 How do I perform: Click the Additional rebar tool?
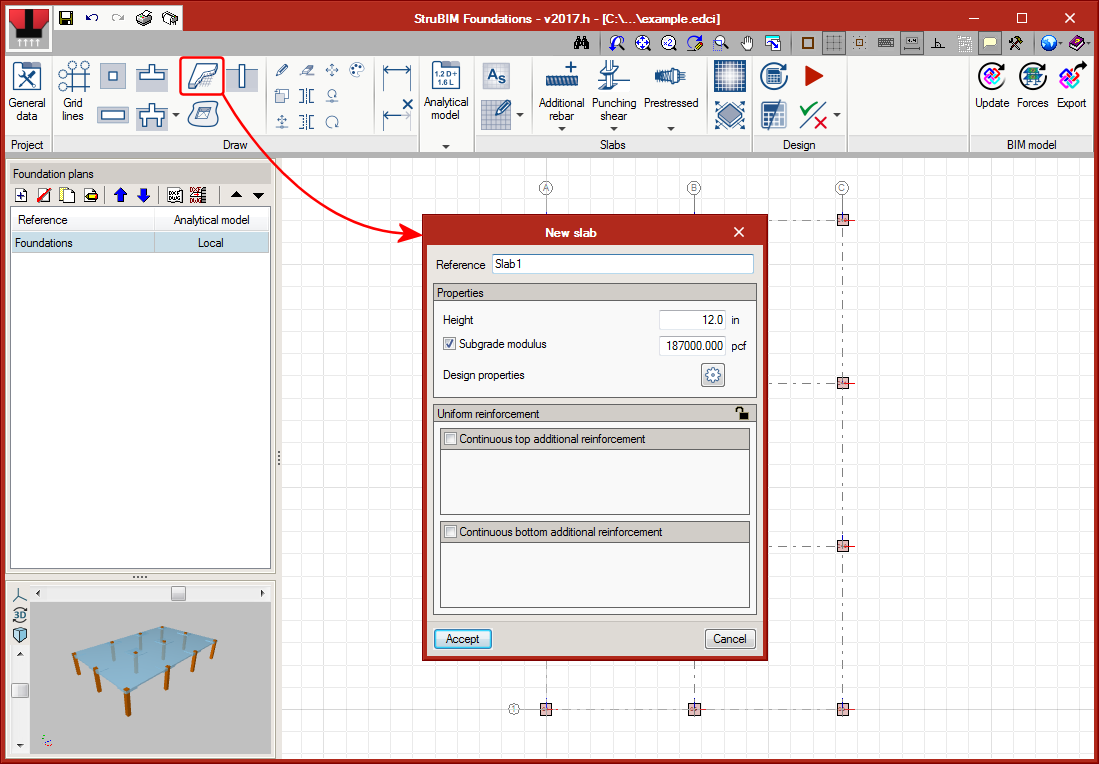(x=561, y=91)
